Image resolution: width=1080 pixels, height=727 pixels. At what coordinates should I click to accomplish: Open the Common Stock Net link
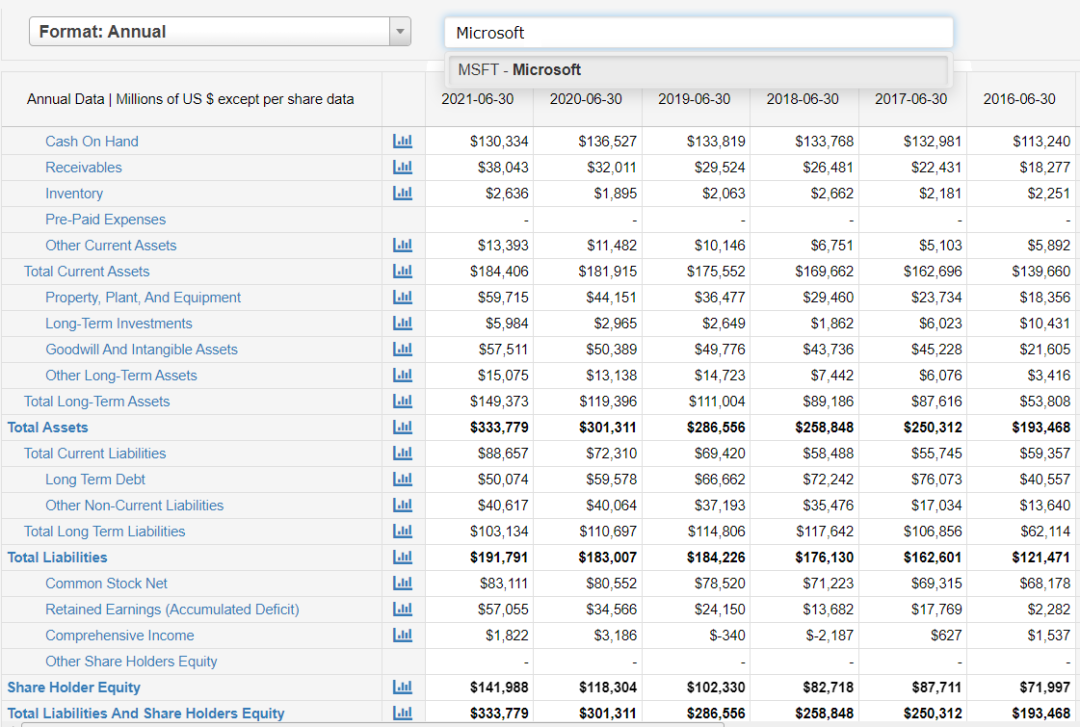106,584
